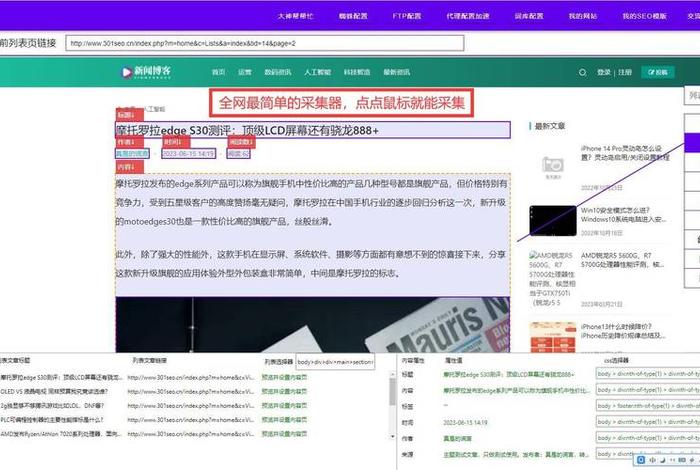Select the list row starting with 2g独显
700x470 pixels.
(x=52, y=406)
